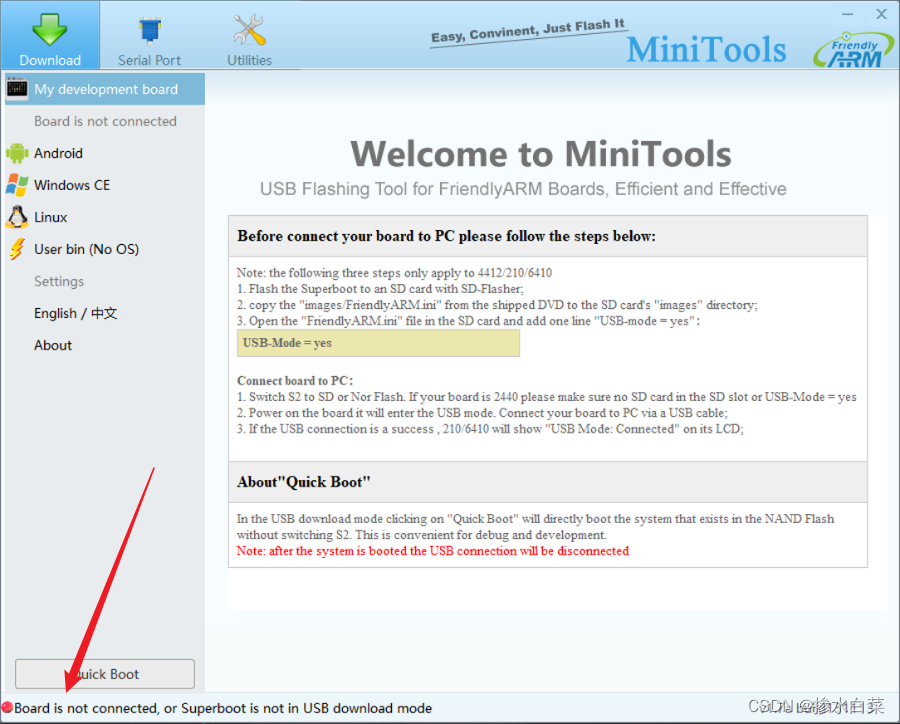
Task: Click the Android sidebar icon
Action: [18, 153]
